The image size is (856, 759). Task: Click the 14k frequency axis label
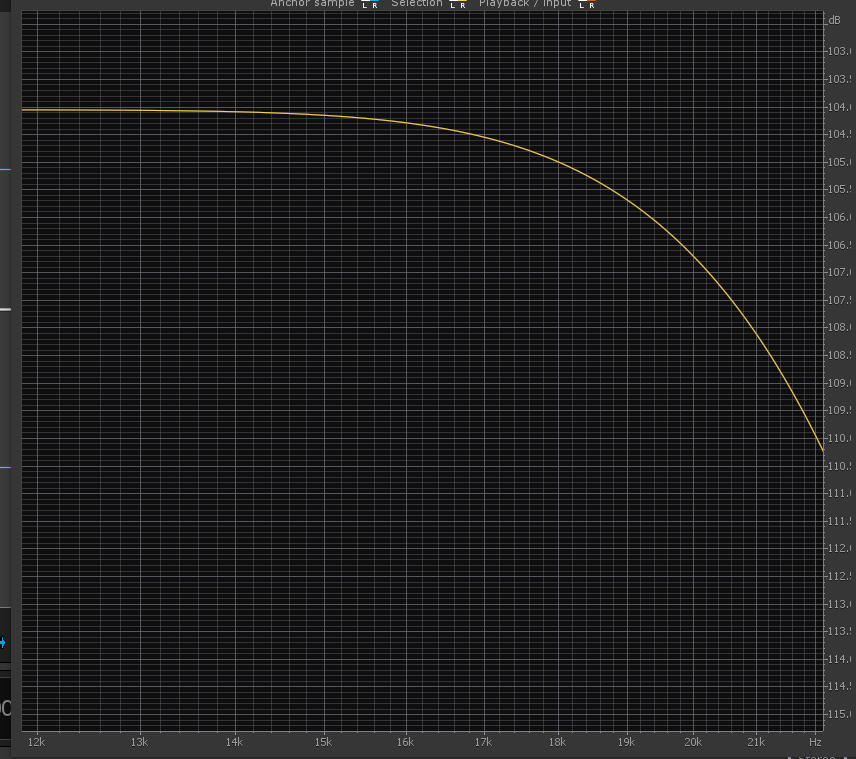(x=234, y=742)
